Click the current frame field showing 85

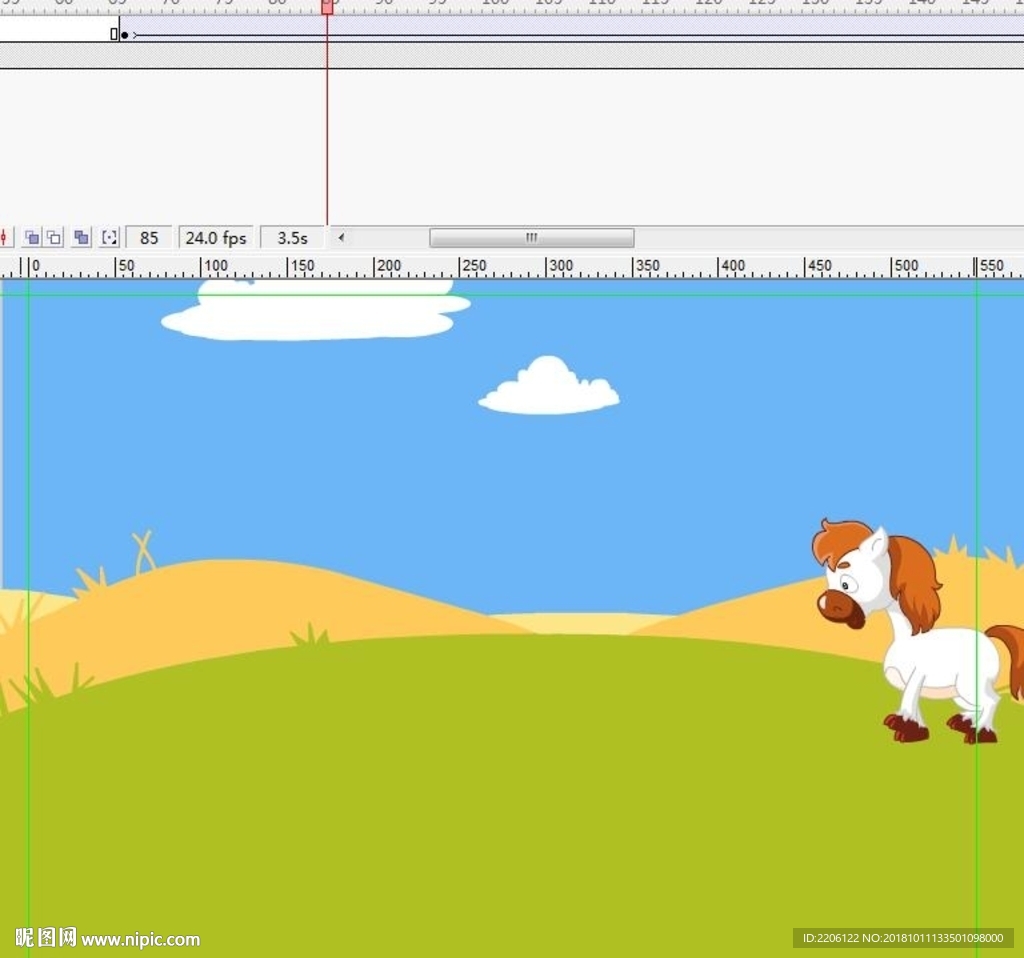click(149, 238)
